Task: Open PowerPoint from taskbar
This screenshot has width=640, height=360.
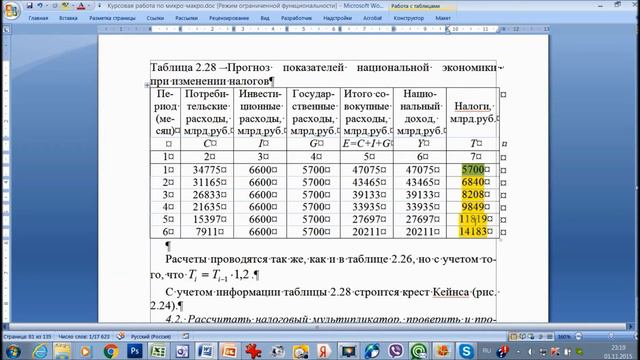Action: click(x=230, y=351)
